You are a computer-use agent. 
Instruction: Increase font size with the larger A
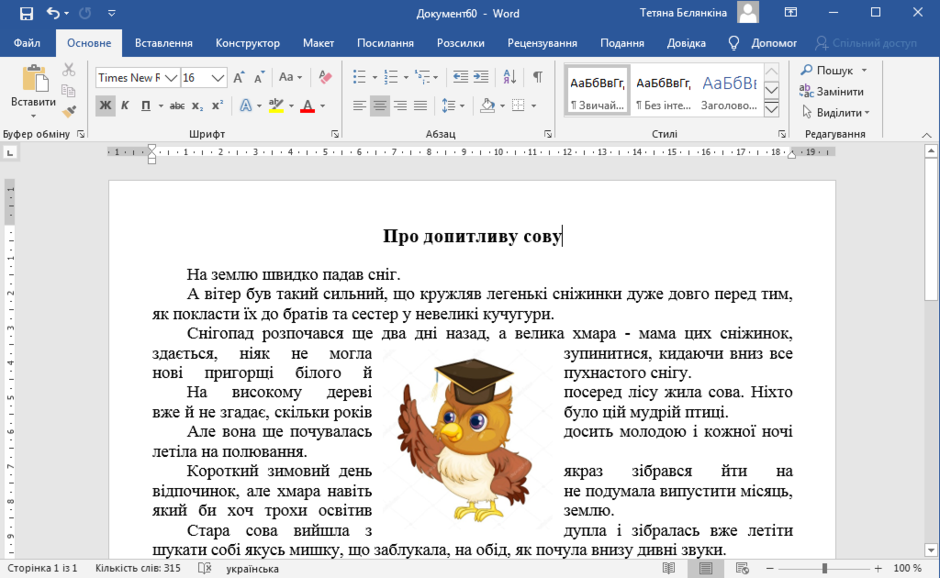239,77
